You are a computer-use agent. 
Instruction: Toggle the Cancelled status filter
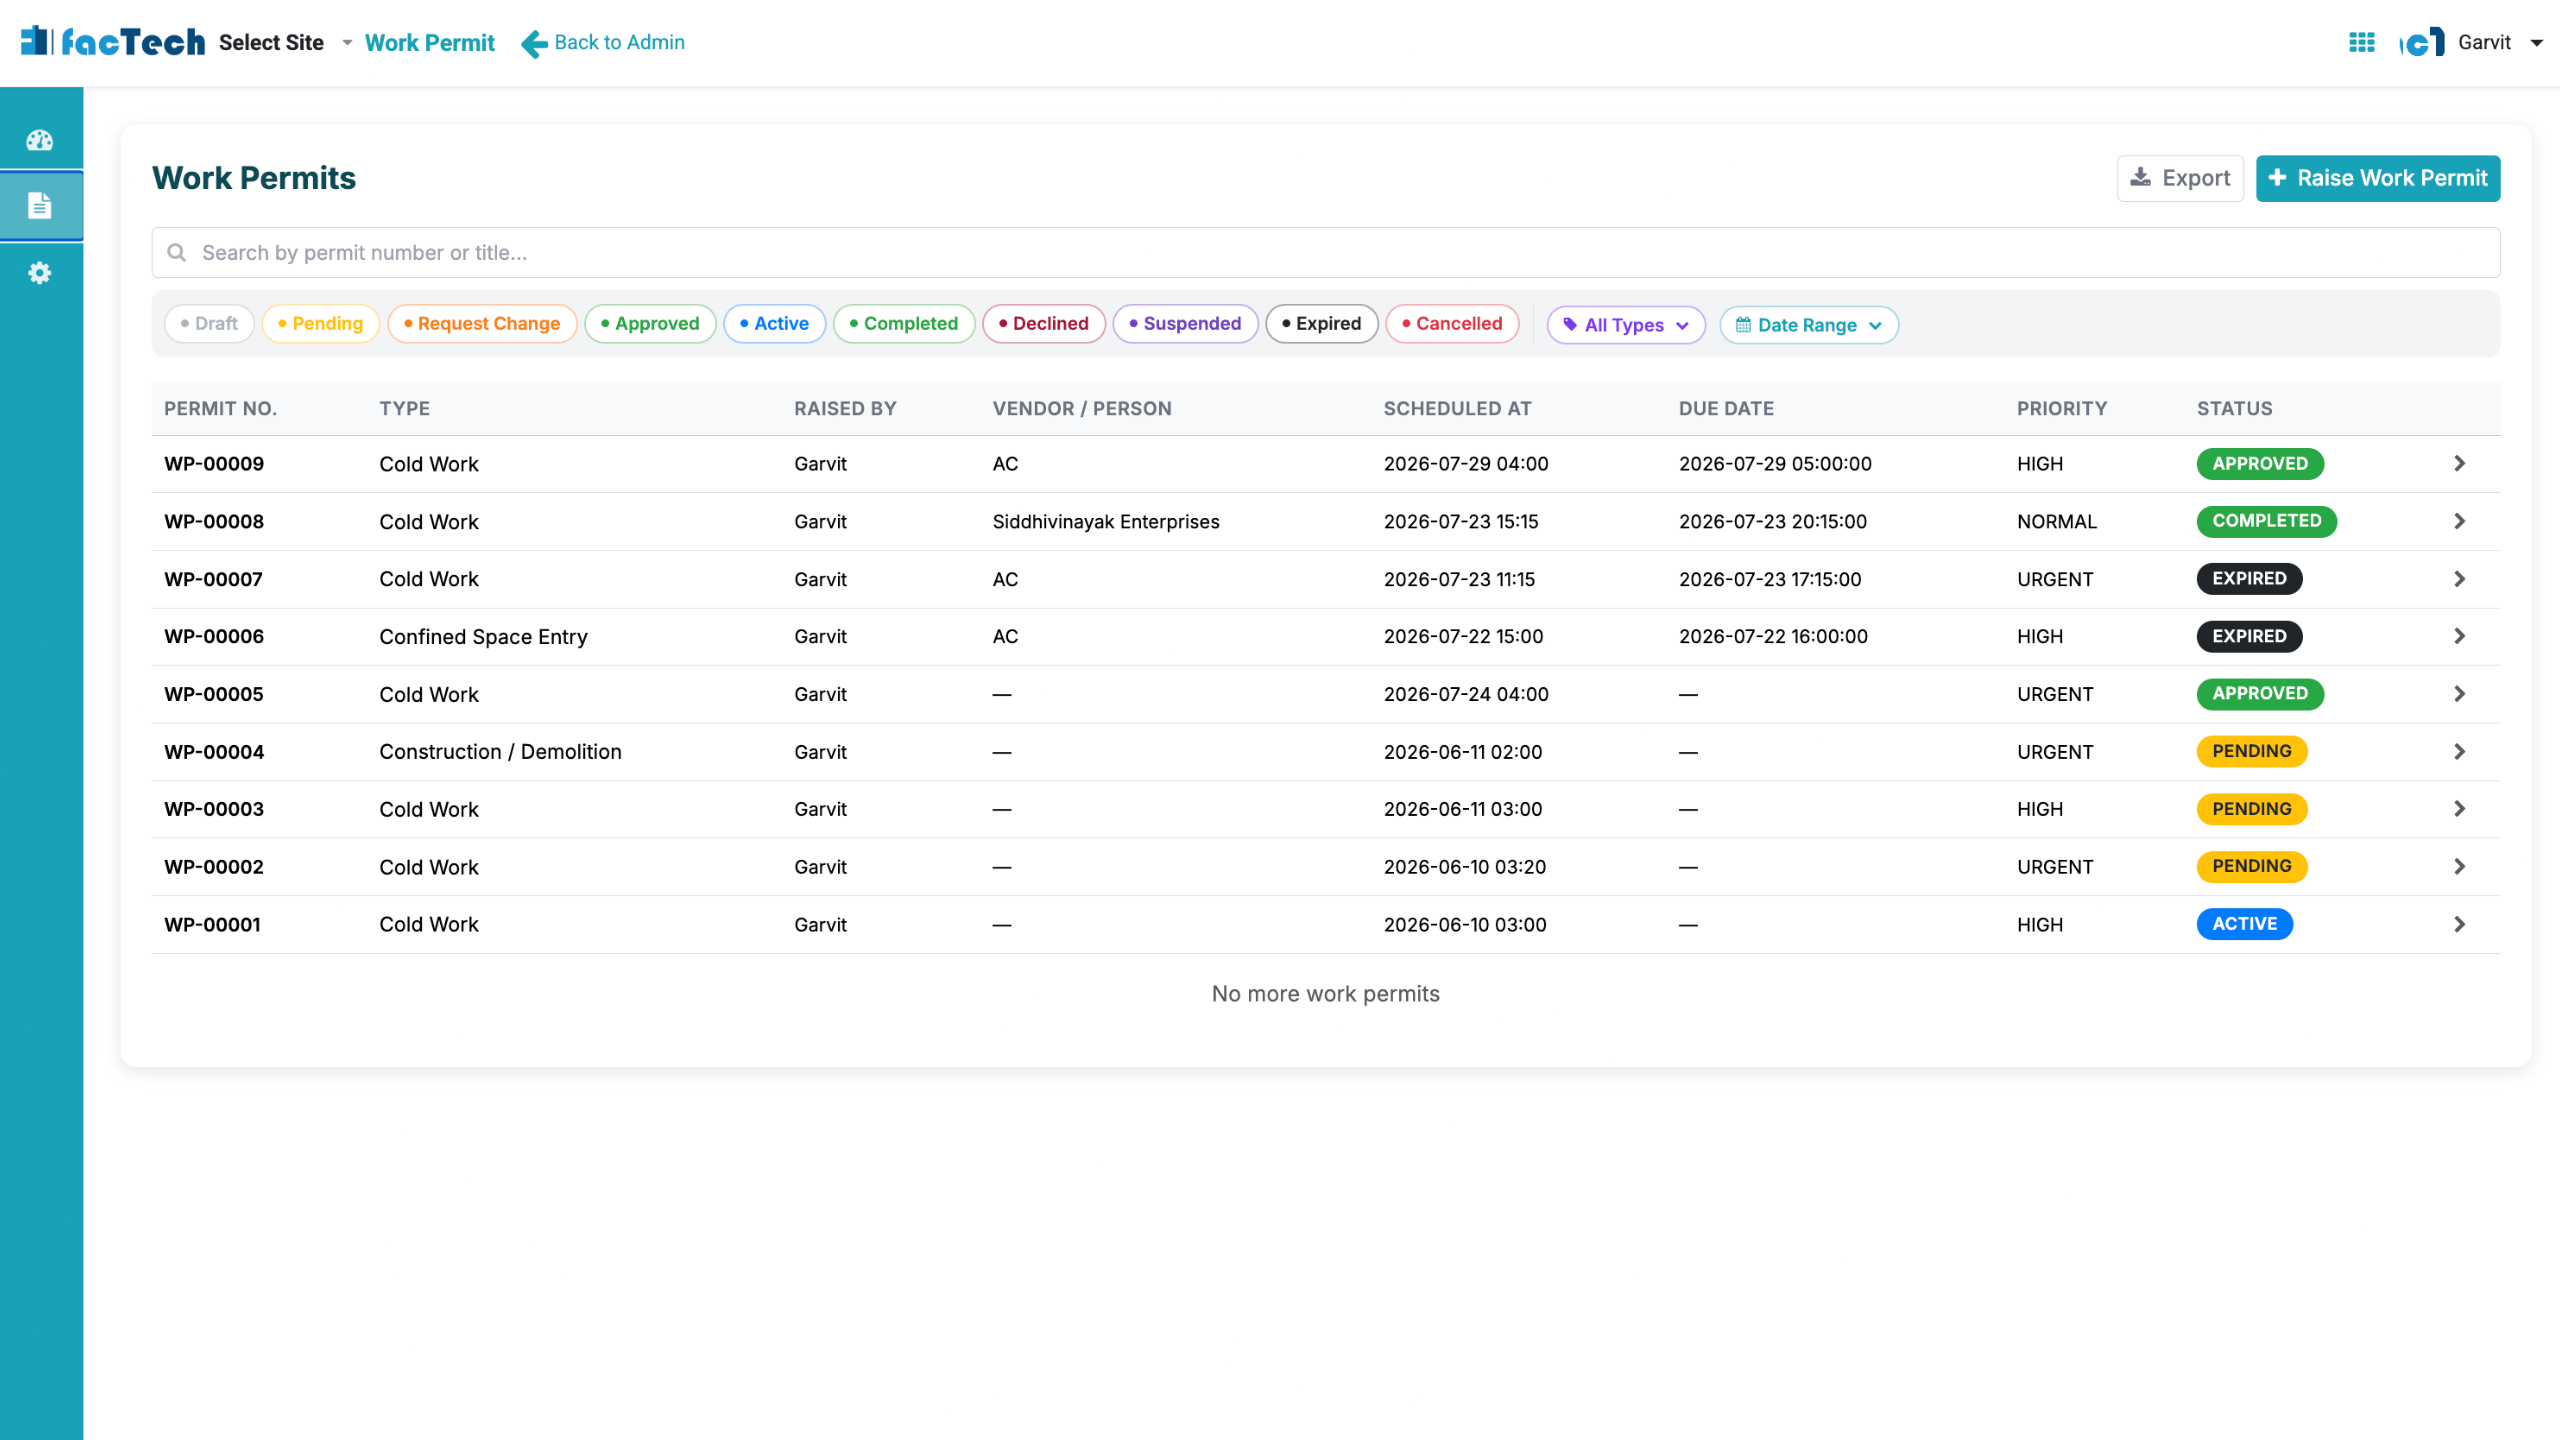(x=1452, y=323)
